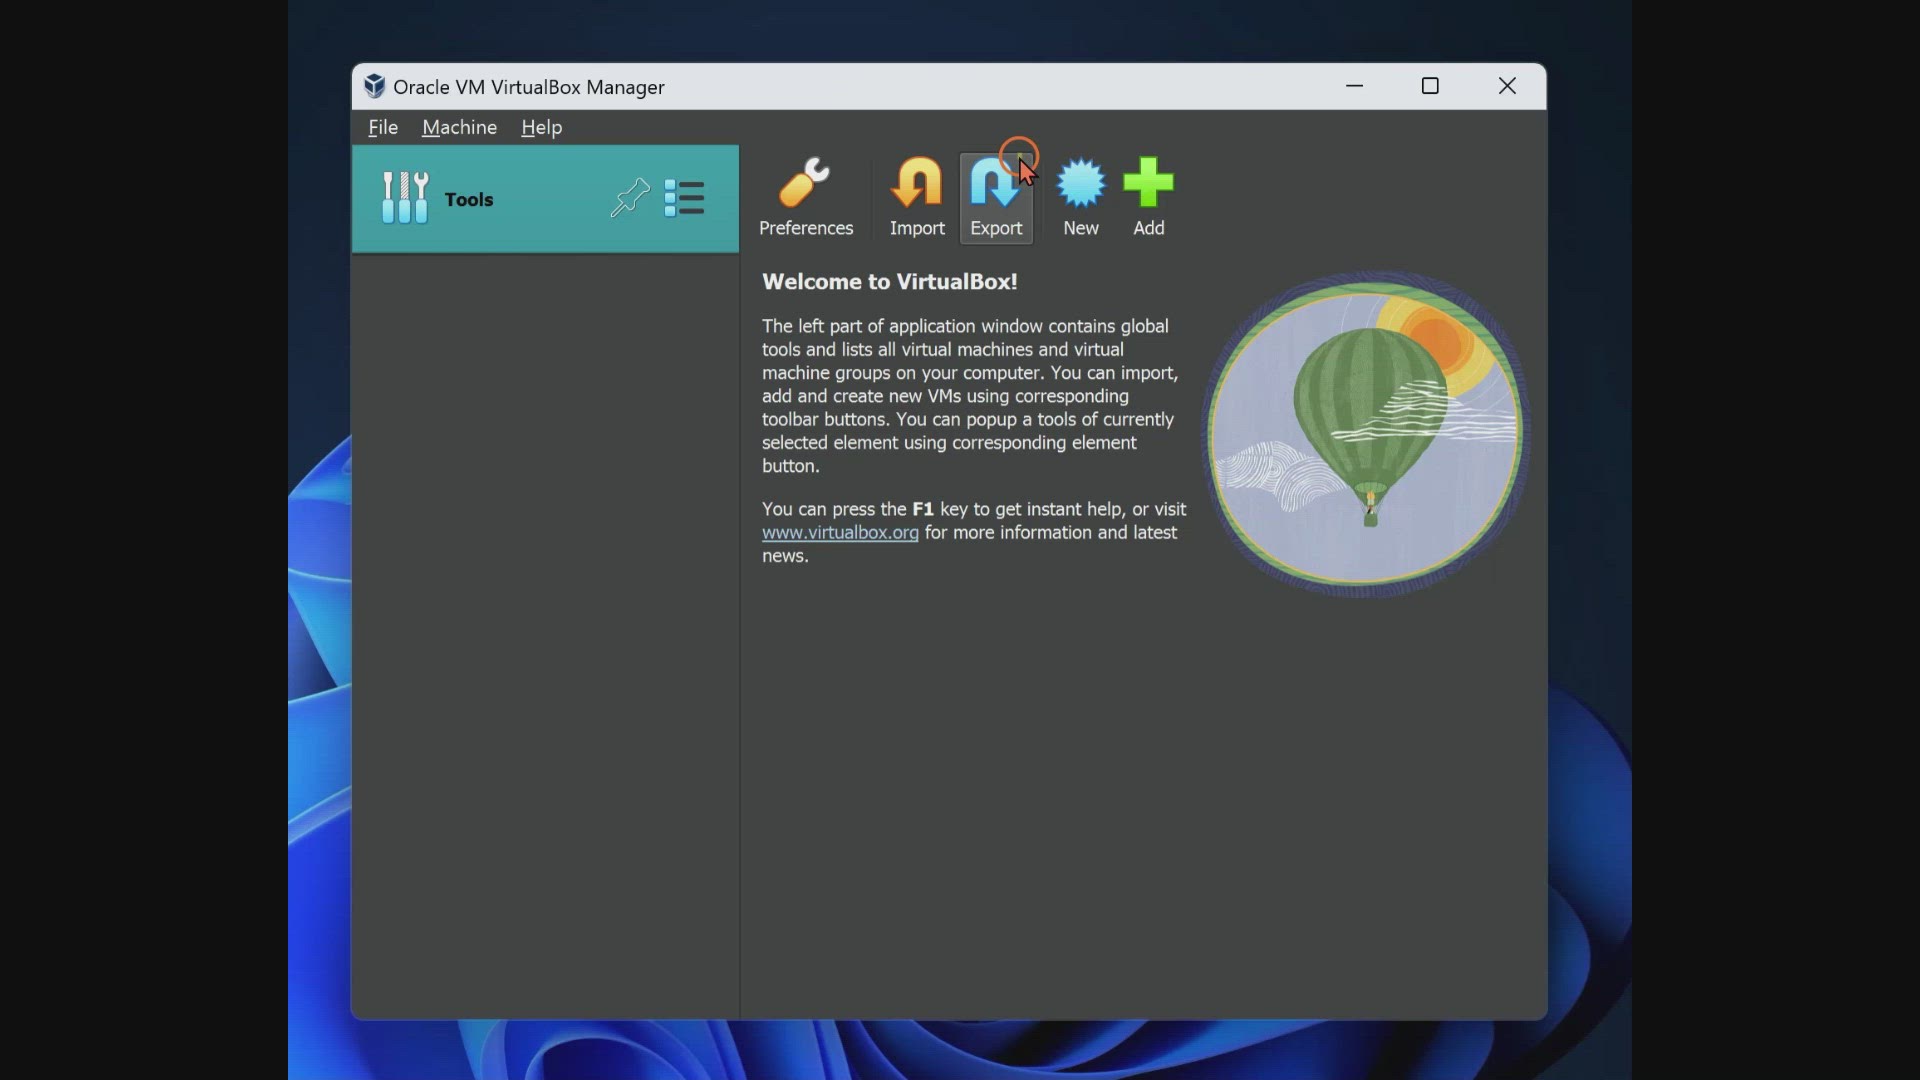Image resolution: width=1920 pixels, height=1080 pixels.
Task: Maximize the VirtualBox Manager window
Action: point(1430,86)
